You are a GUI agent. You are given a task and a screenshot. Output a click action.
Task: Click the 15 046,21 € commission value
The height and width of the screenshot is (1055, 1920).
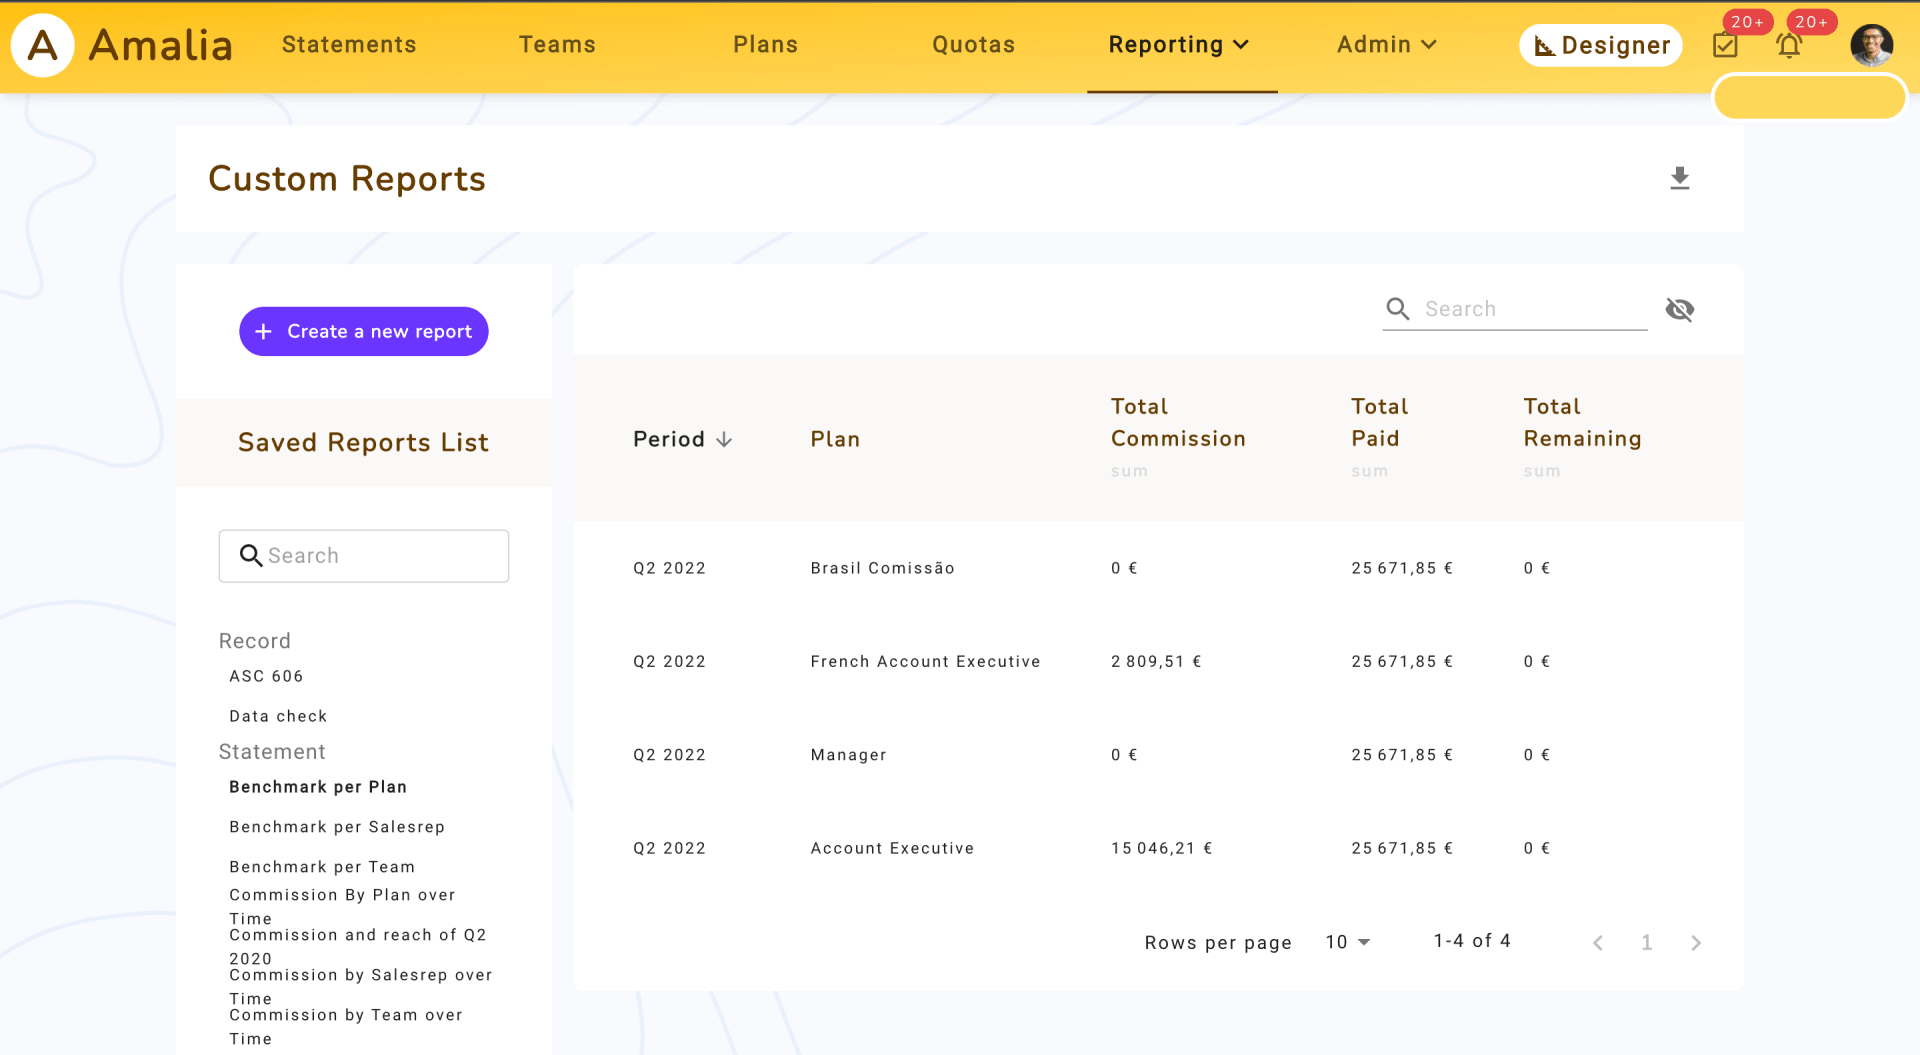point(1162,848)
